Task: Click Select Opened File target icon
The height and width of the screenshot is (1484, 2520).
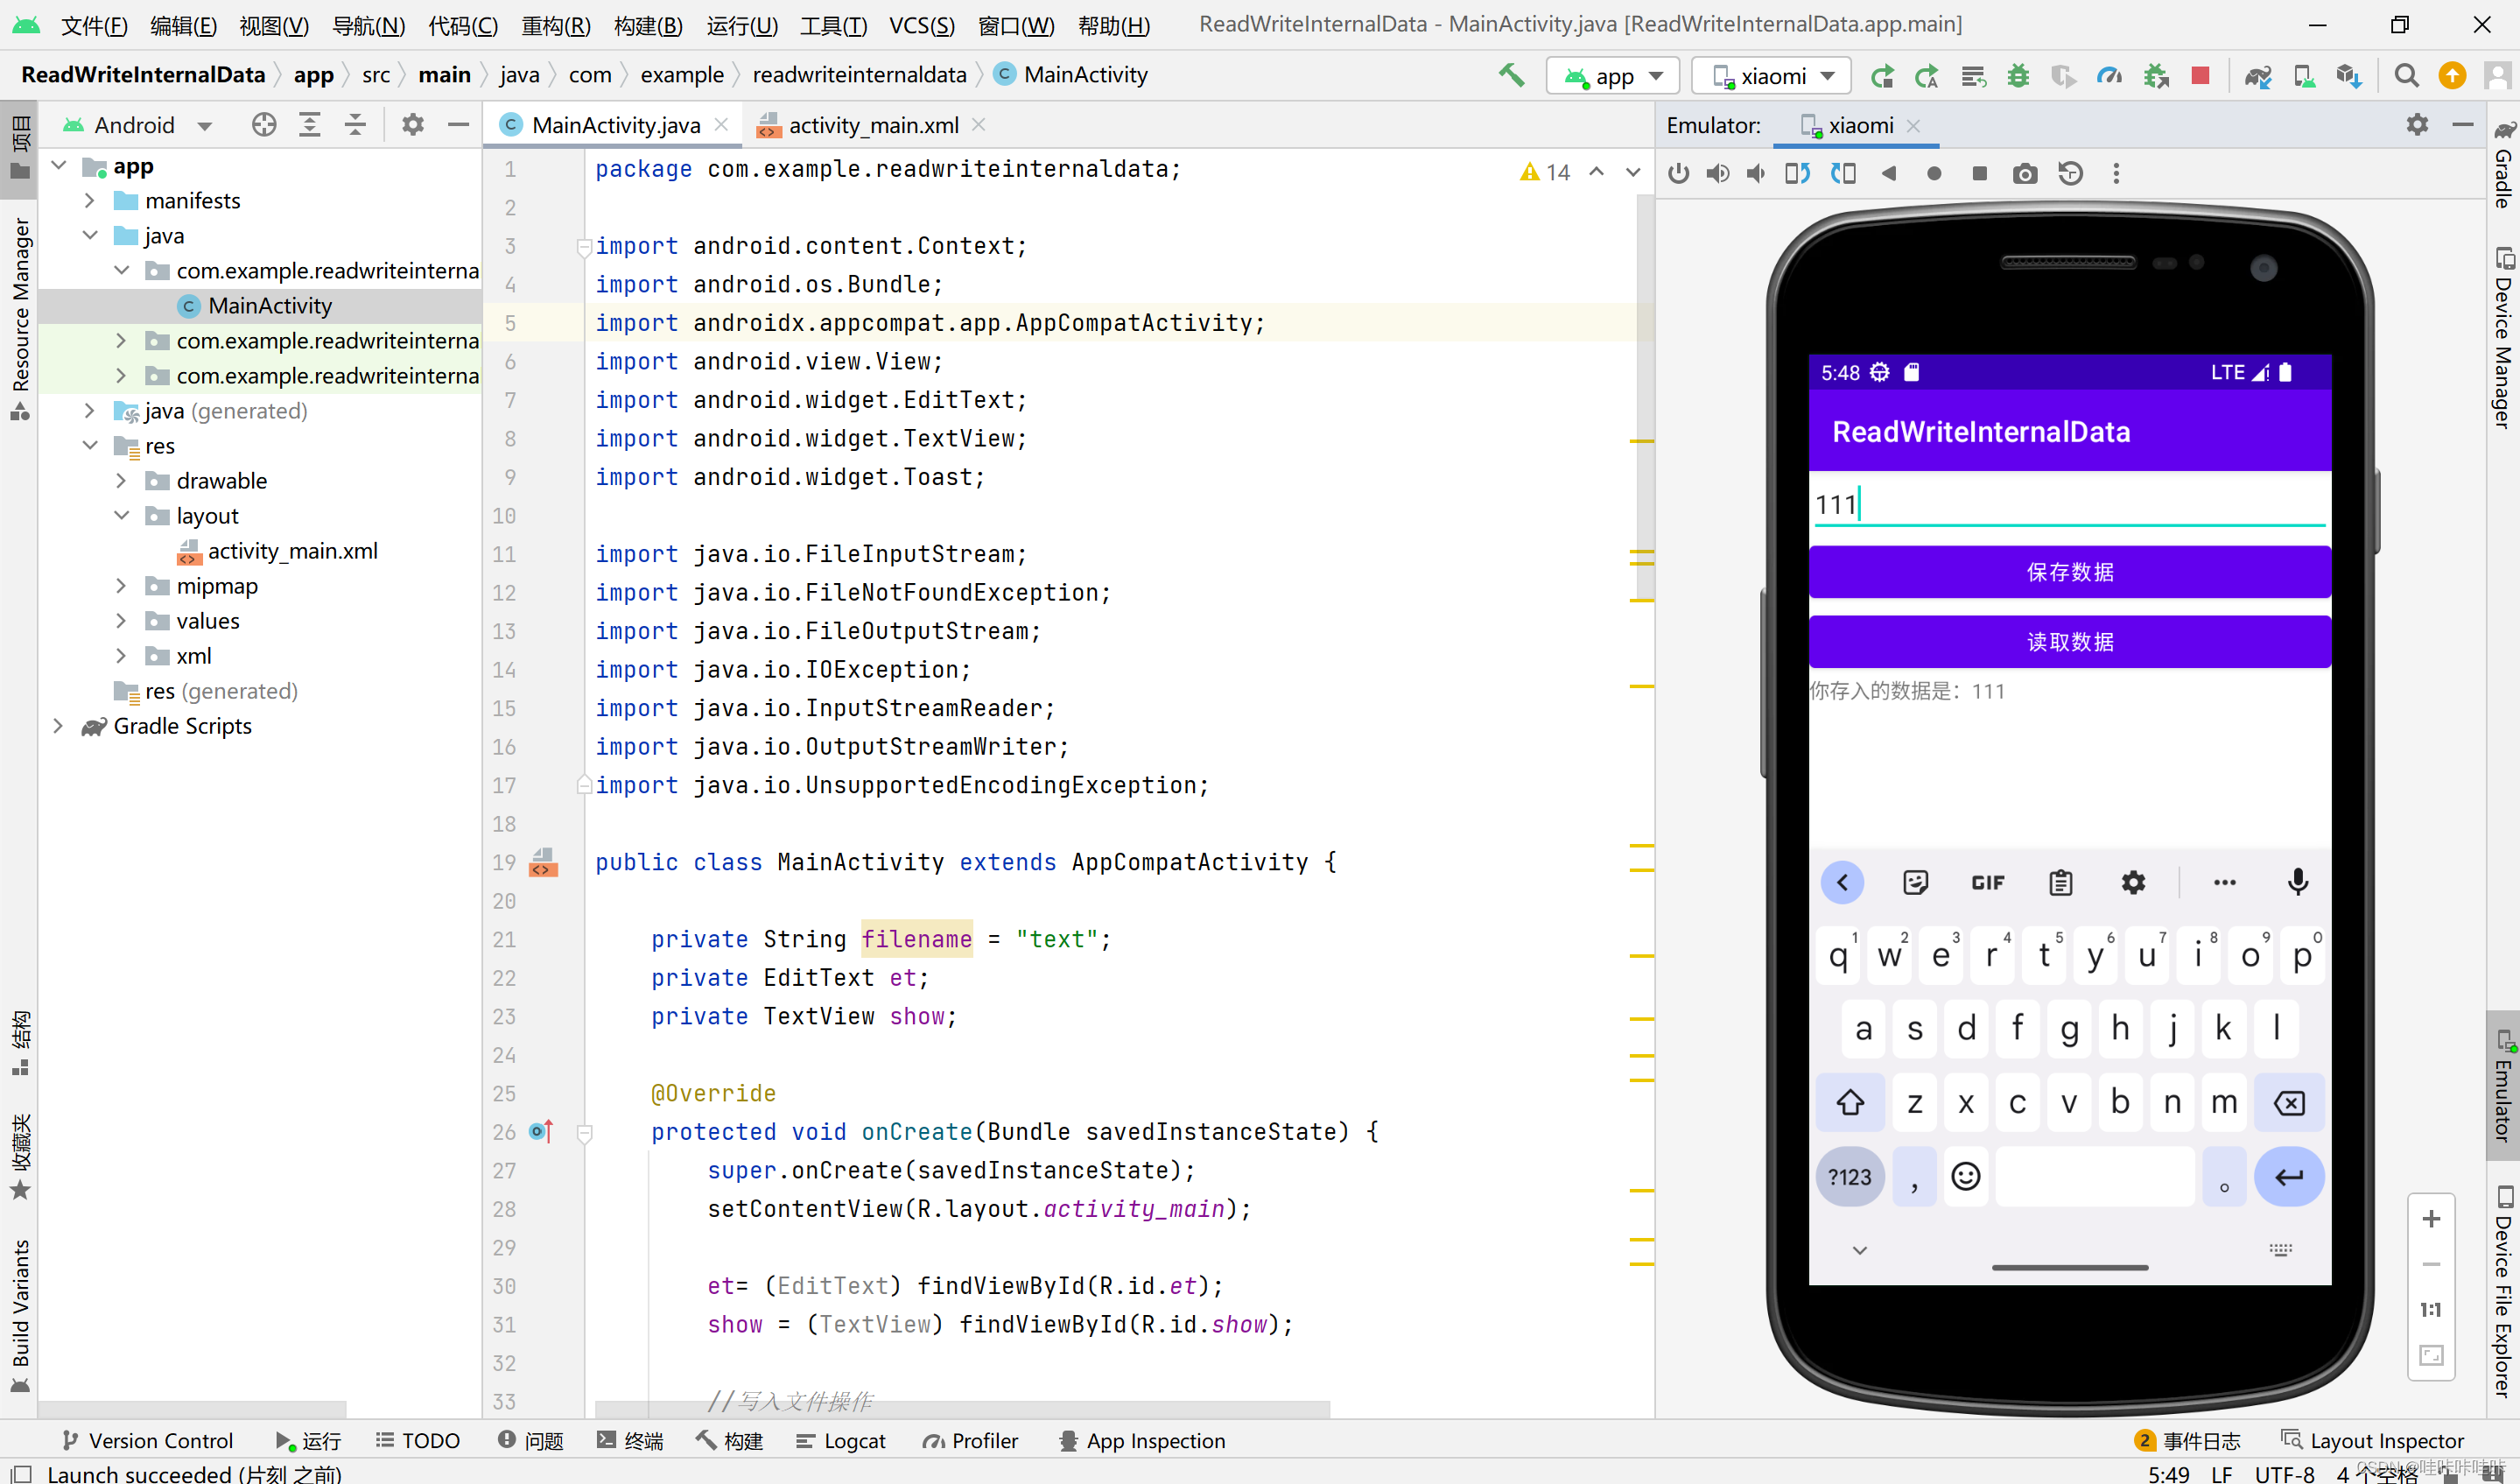Action: pyautogui.click(x=264, y=125)
